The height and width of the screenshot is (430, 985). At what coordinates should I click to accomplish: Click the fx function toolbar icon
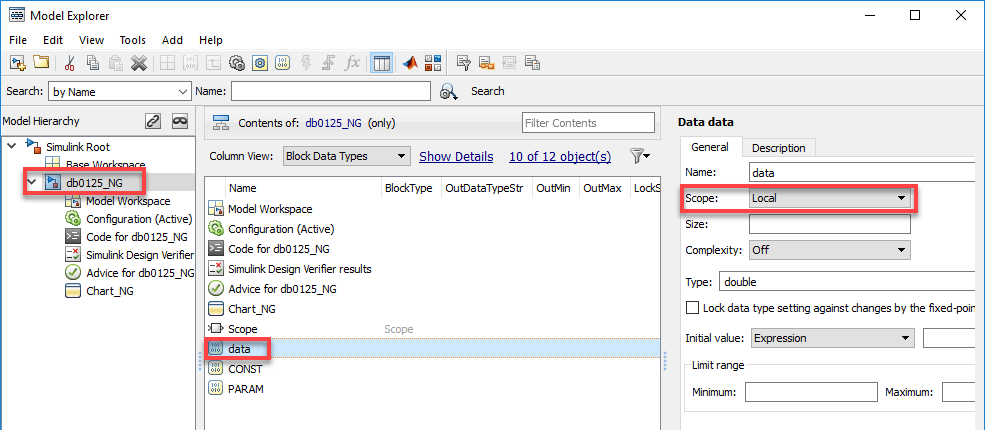[352, 63]
